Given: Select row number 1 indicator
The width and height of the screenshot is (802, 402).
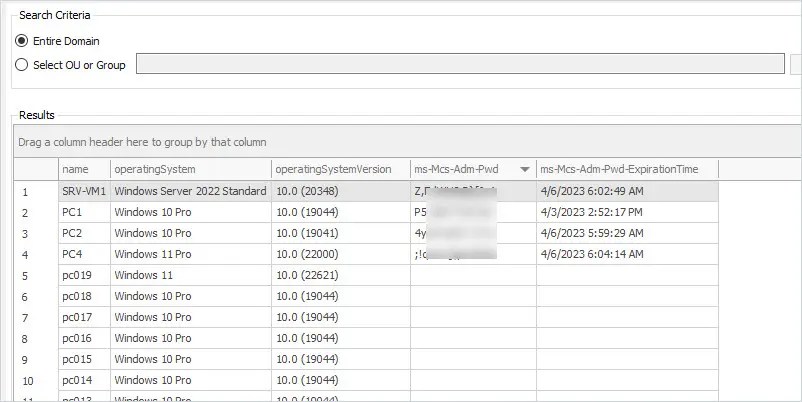Looking at the screenshot, I should pyautogui.click(x=36, y=192).
